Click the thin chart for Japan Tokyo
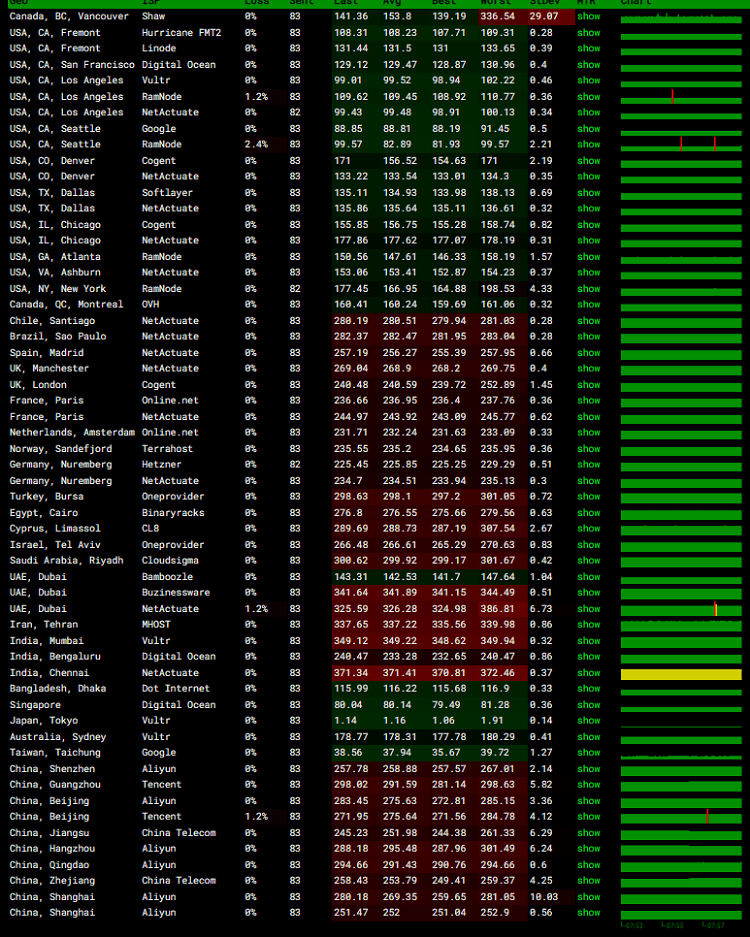The height and width of the screenshot is (937, 750). click(681, 726)
